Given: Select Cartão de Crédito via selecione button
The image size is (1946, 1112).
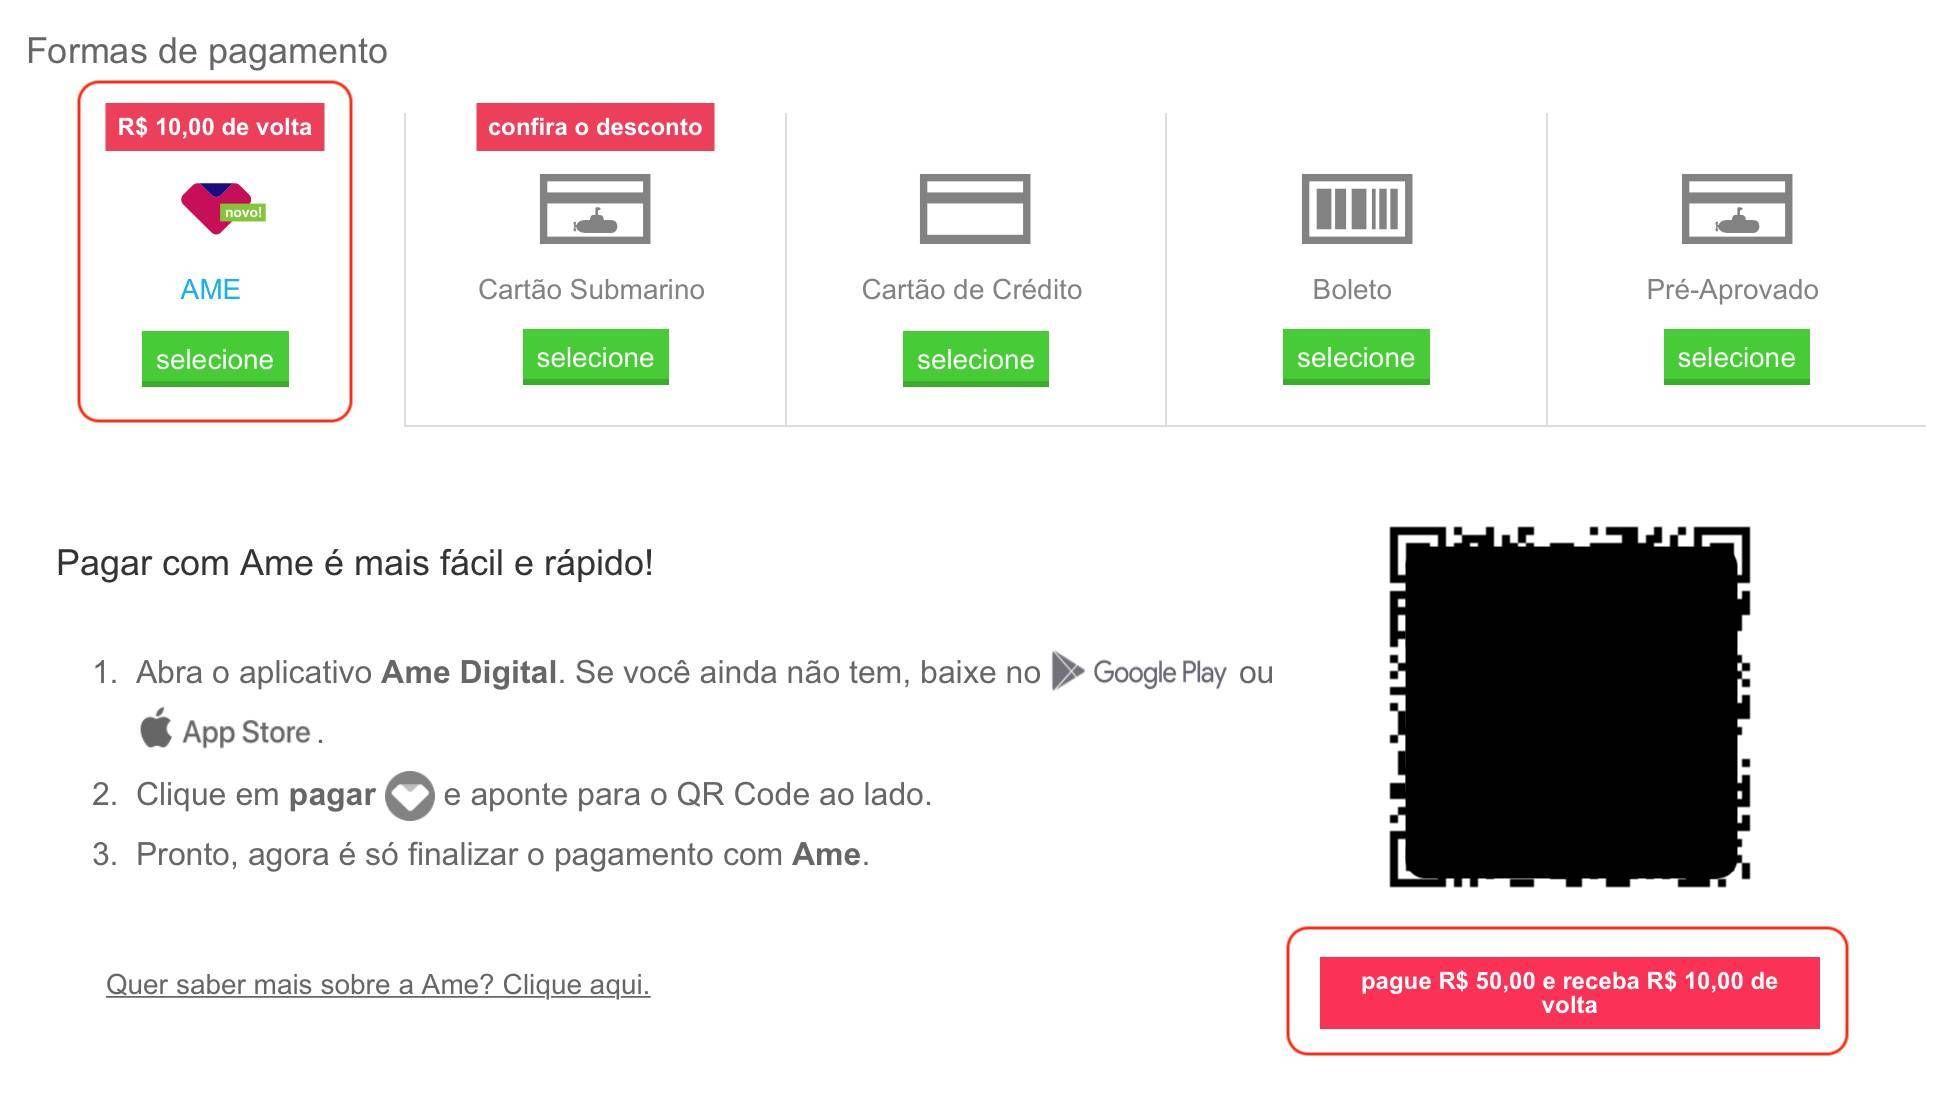Looking at the screenshot, I should click(x=975, y=359).
